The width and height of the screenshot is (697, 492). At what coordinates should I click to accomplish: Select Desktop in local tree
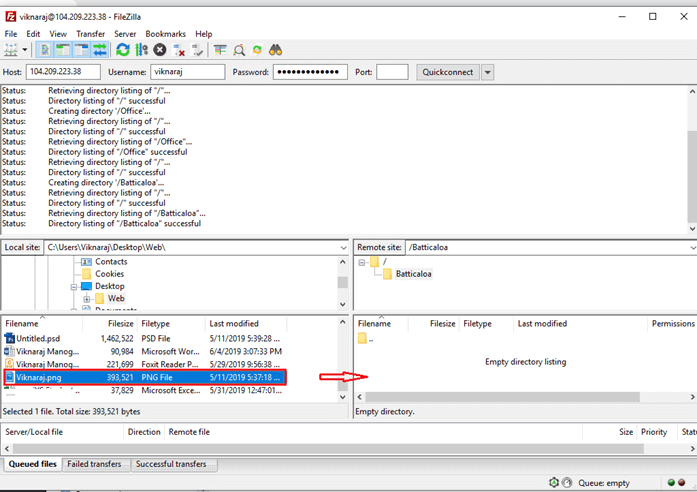[110, 286]
